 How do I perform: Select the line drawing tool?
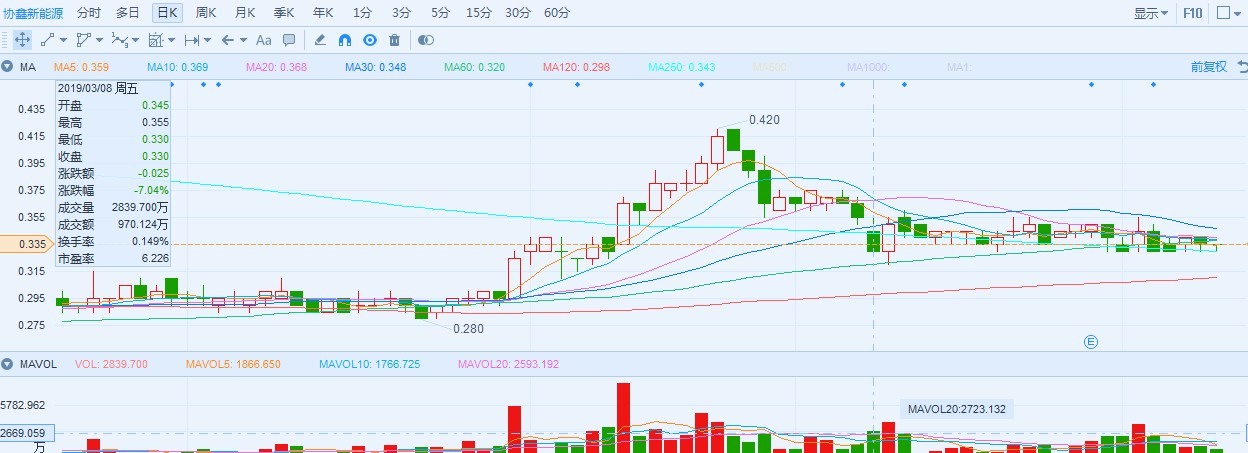coord(48,40)
